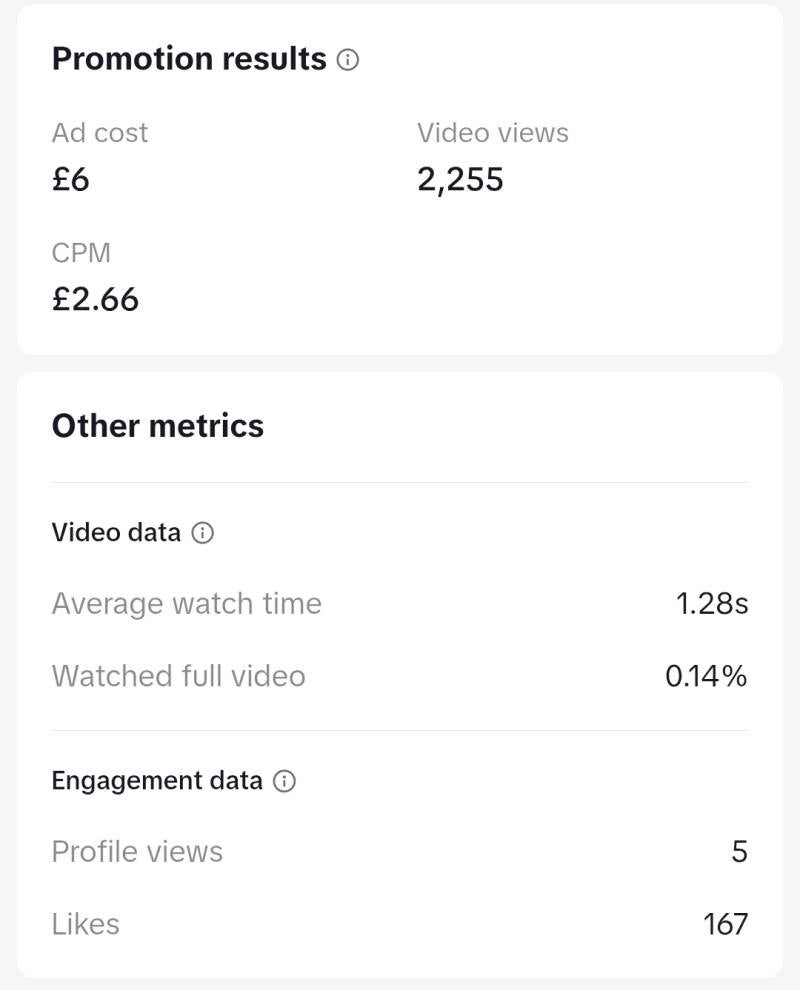This screenshot has width=800, height=990.
Task: Click the 1.28s watch time value
Action: [x=712, y=604]
